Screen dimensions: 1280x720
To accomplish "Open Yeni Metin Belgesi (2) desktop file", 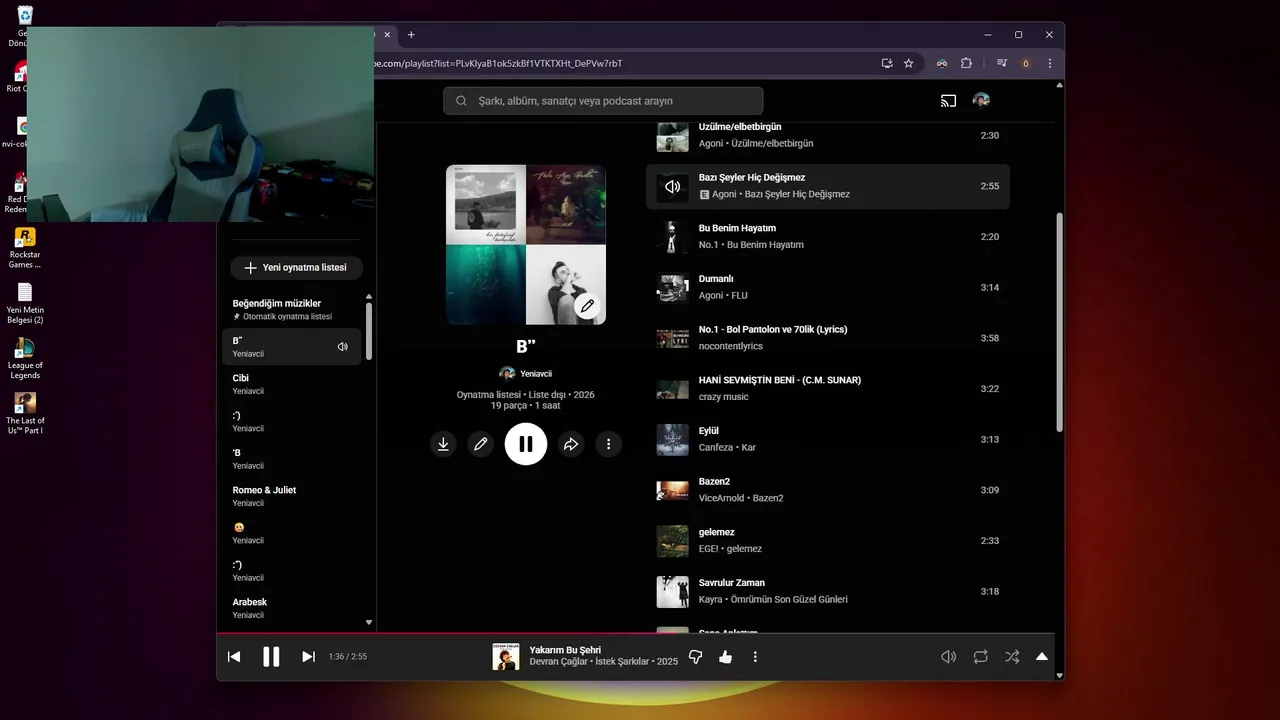I will coord(25,303).
